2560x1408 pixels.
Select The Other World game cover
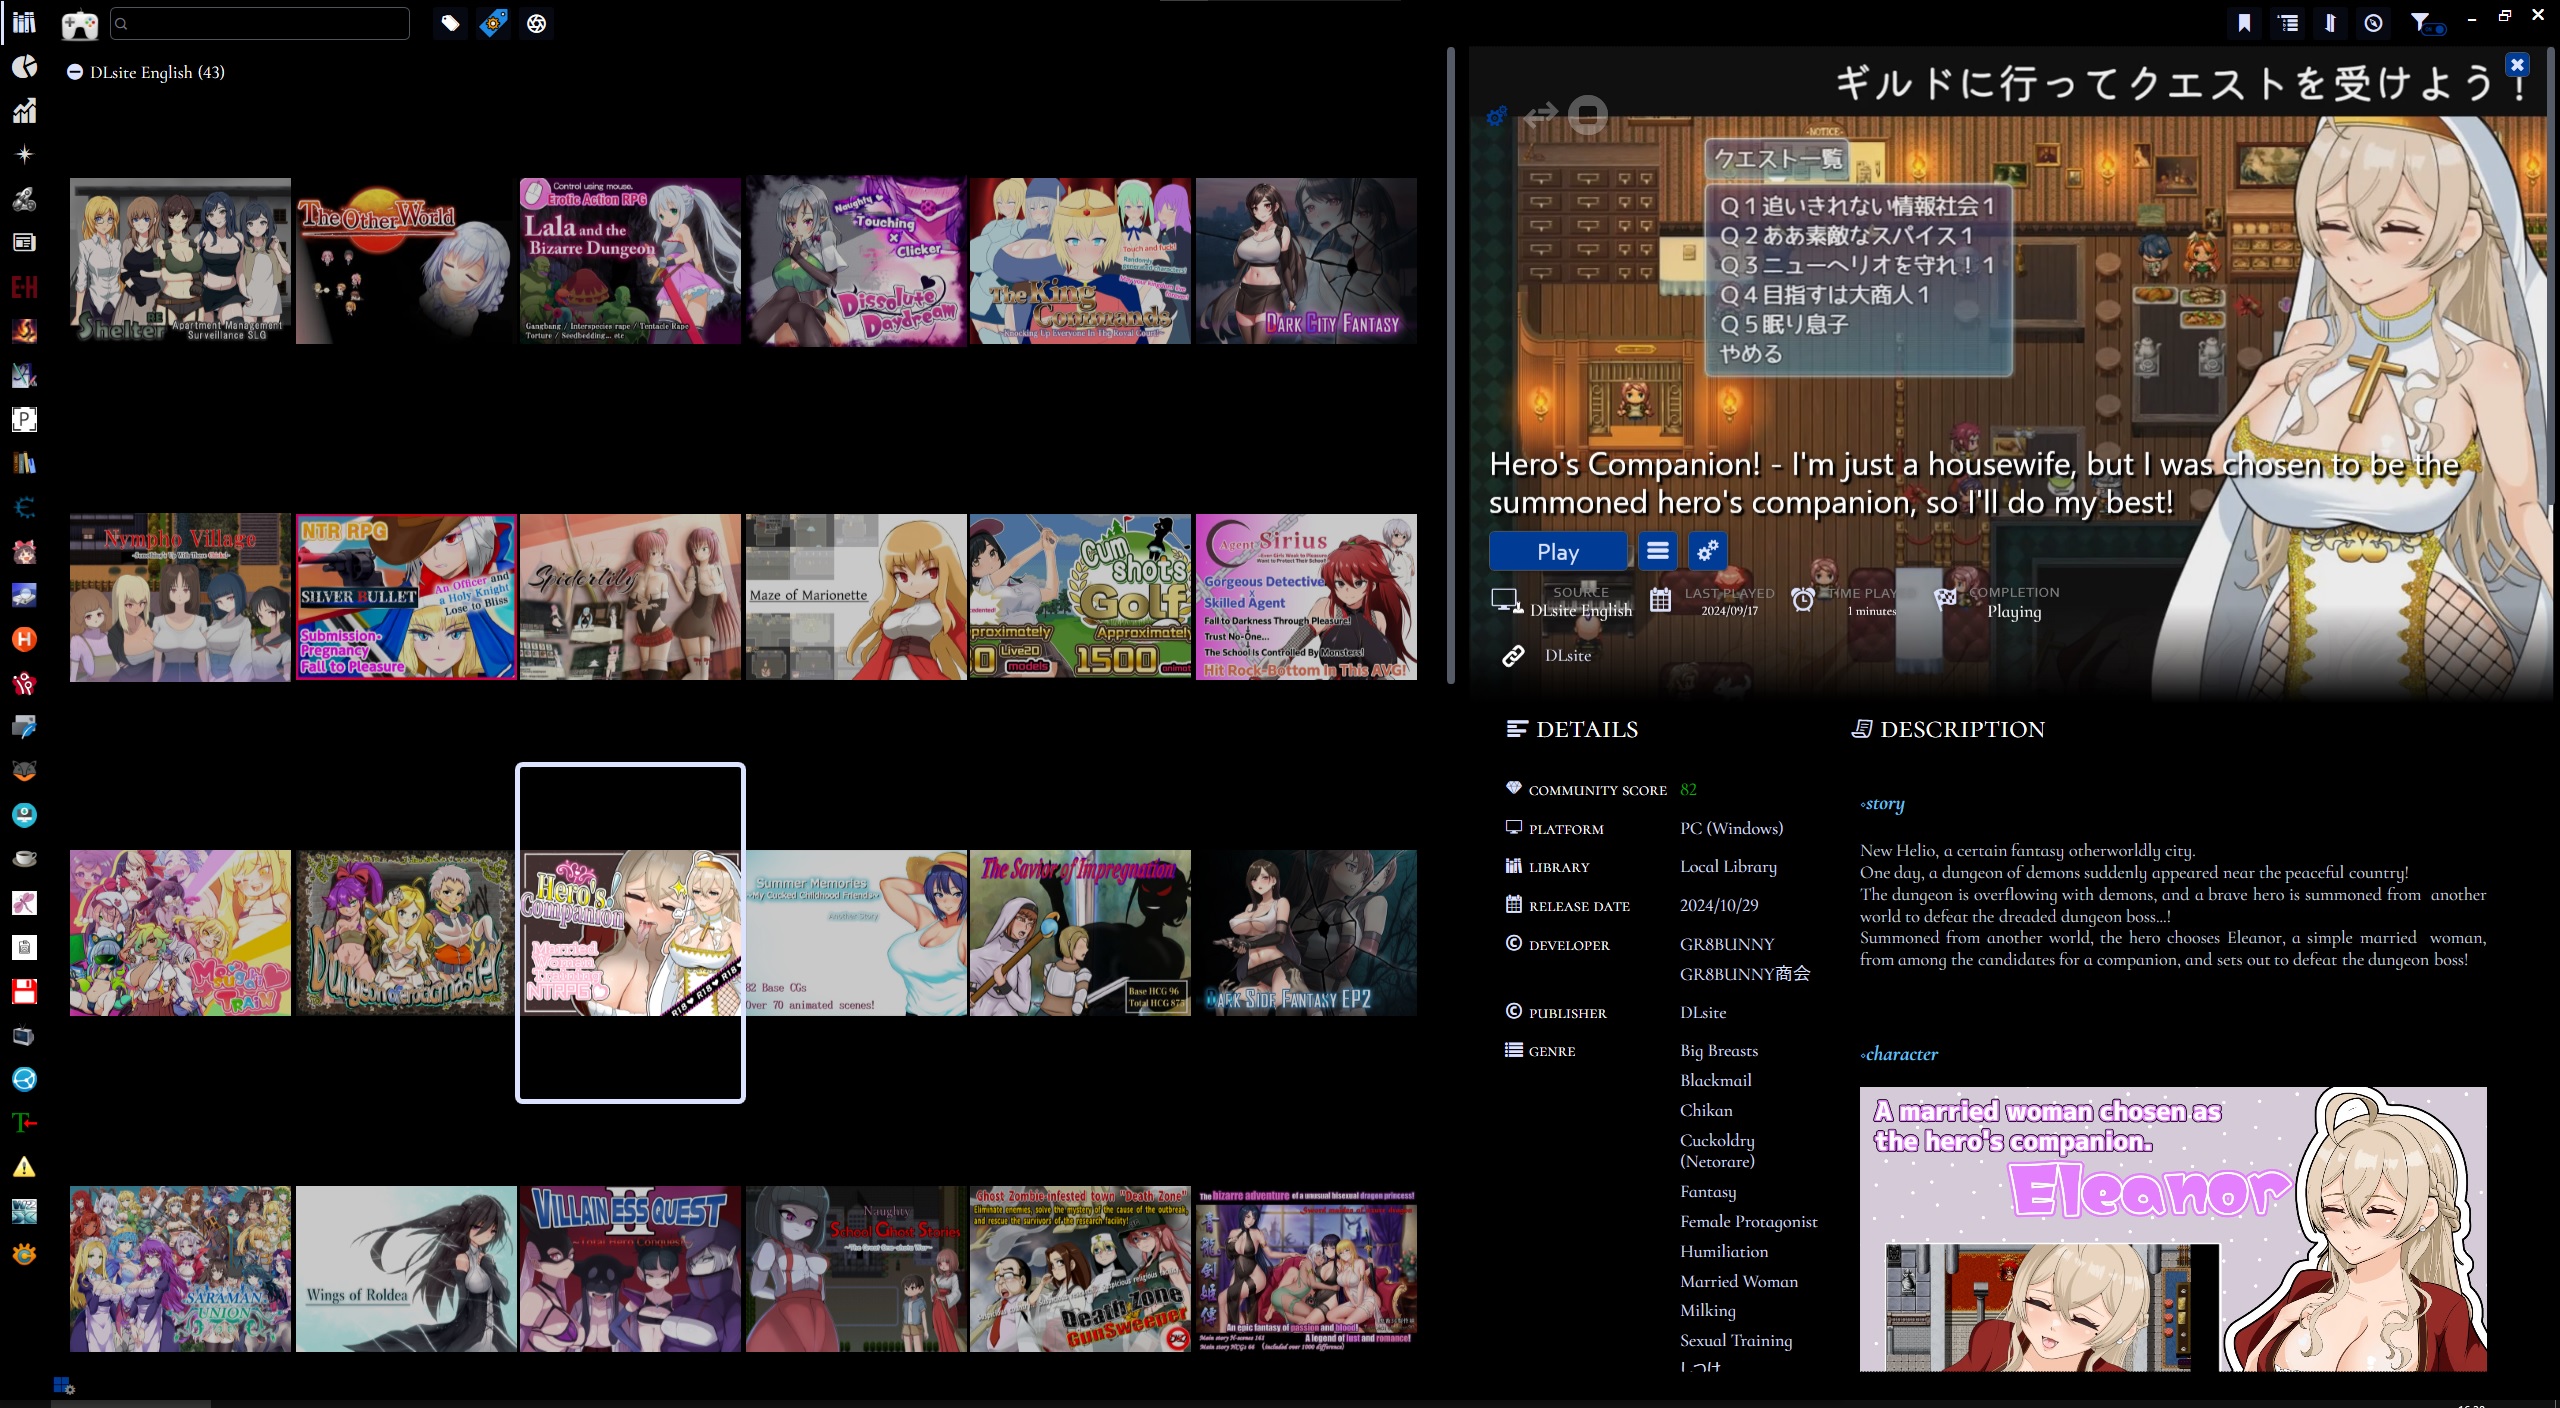click(x=405, y=261)
